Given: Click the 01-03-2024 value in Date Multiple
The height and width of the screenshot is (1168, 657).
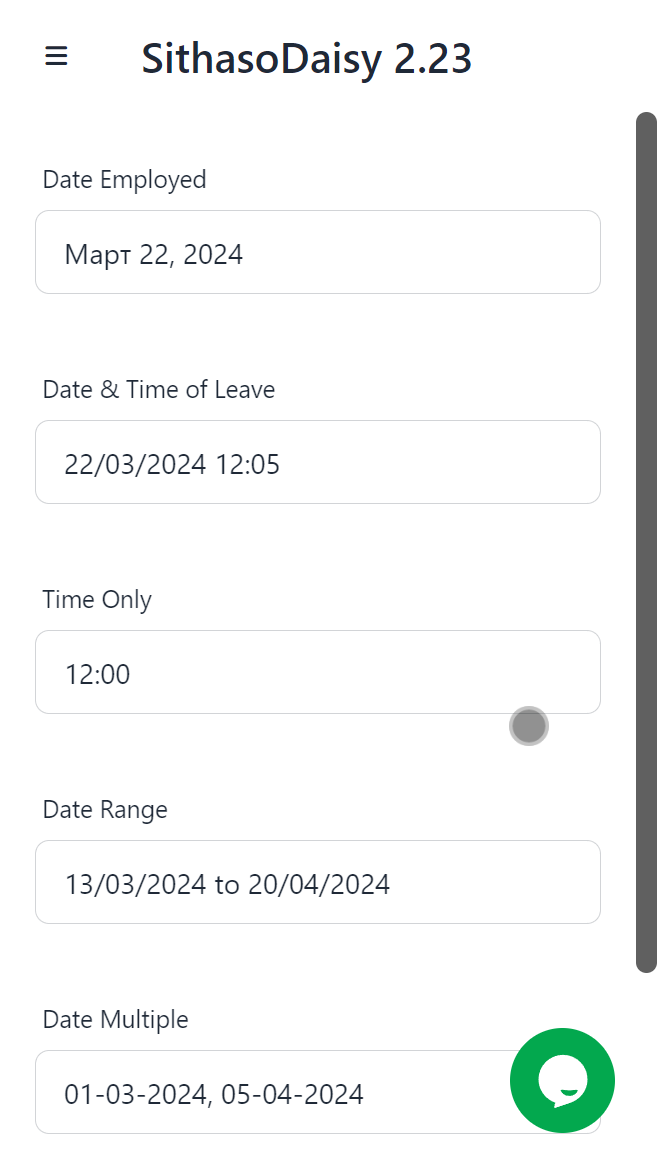Looking at the screenshot, I should 134,1094.
